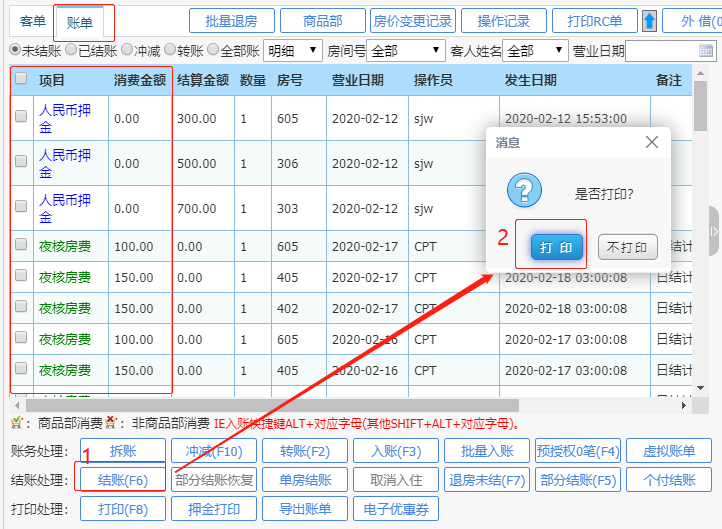Select the 冲减 radio button
Viewport: 722px width, 529px height.
pos(127,49)
